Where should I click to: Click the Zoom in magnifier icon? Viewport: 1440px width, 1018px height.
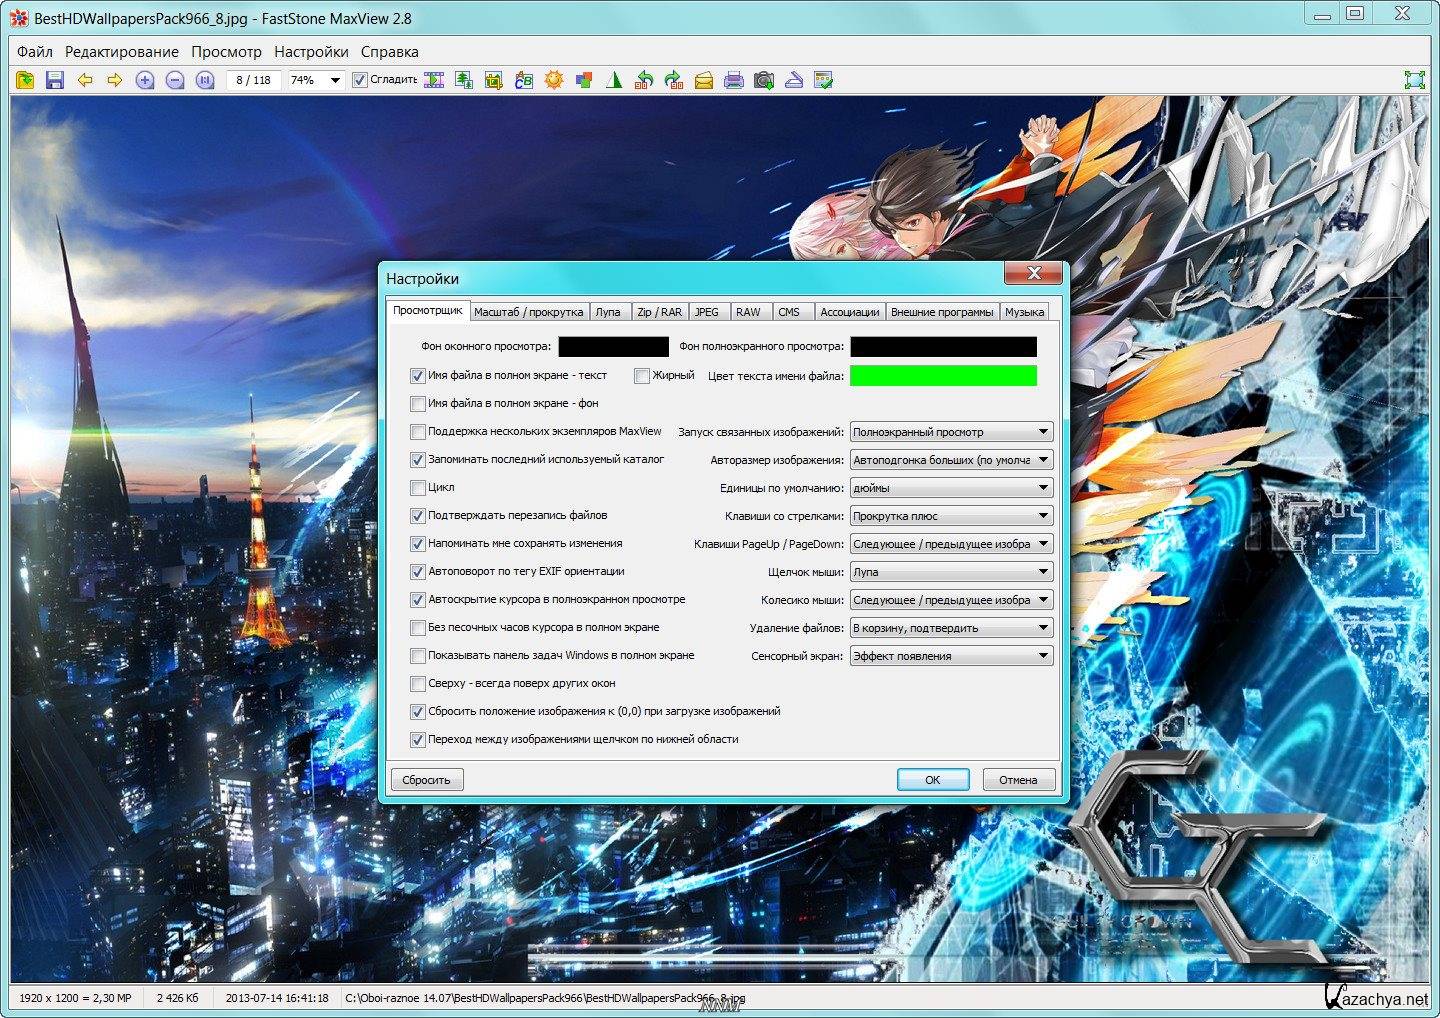[x=145, y=80]
